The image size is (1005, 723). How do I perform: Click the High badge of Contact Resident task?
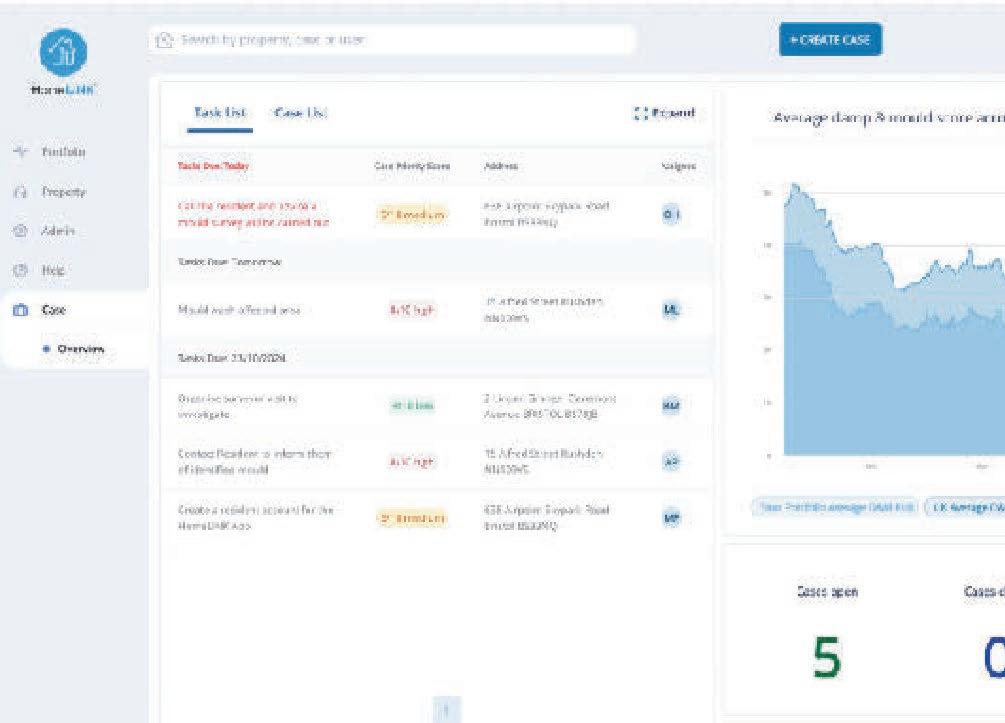412,461
